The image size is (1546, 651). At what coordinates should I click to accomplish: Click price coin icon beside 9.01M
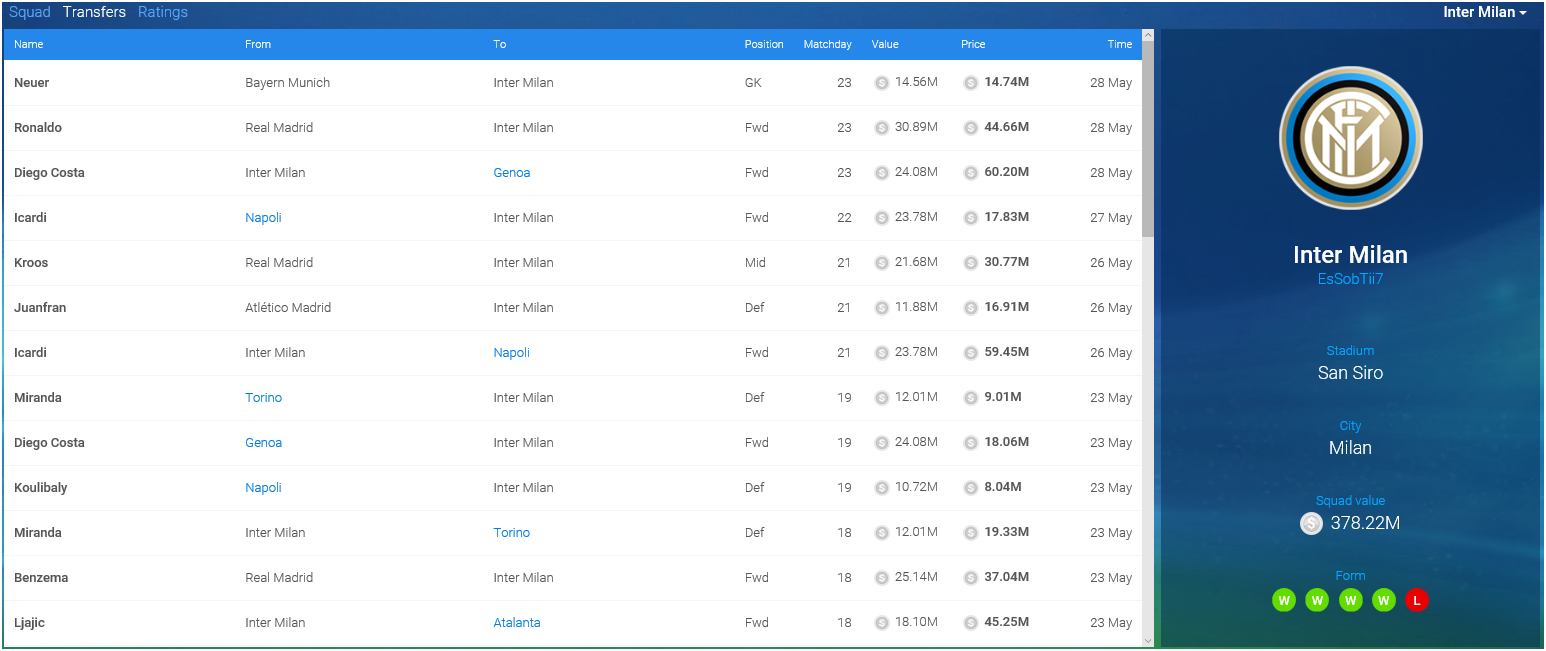coord(970,398)
